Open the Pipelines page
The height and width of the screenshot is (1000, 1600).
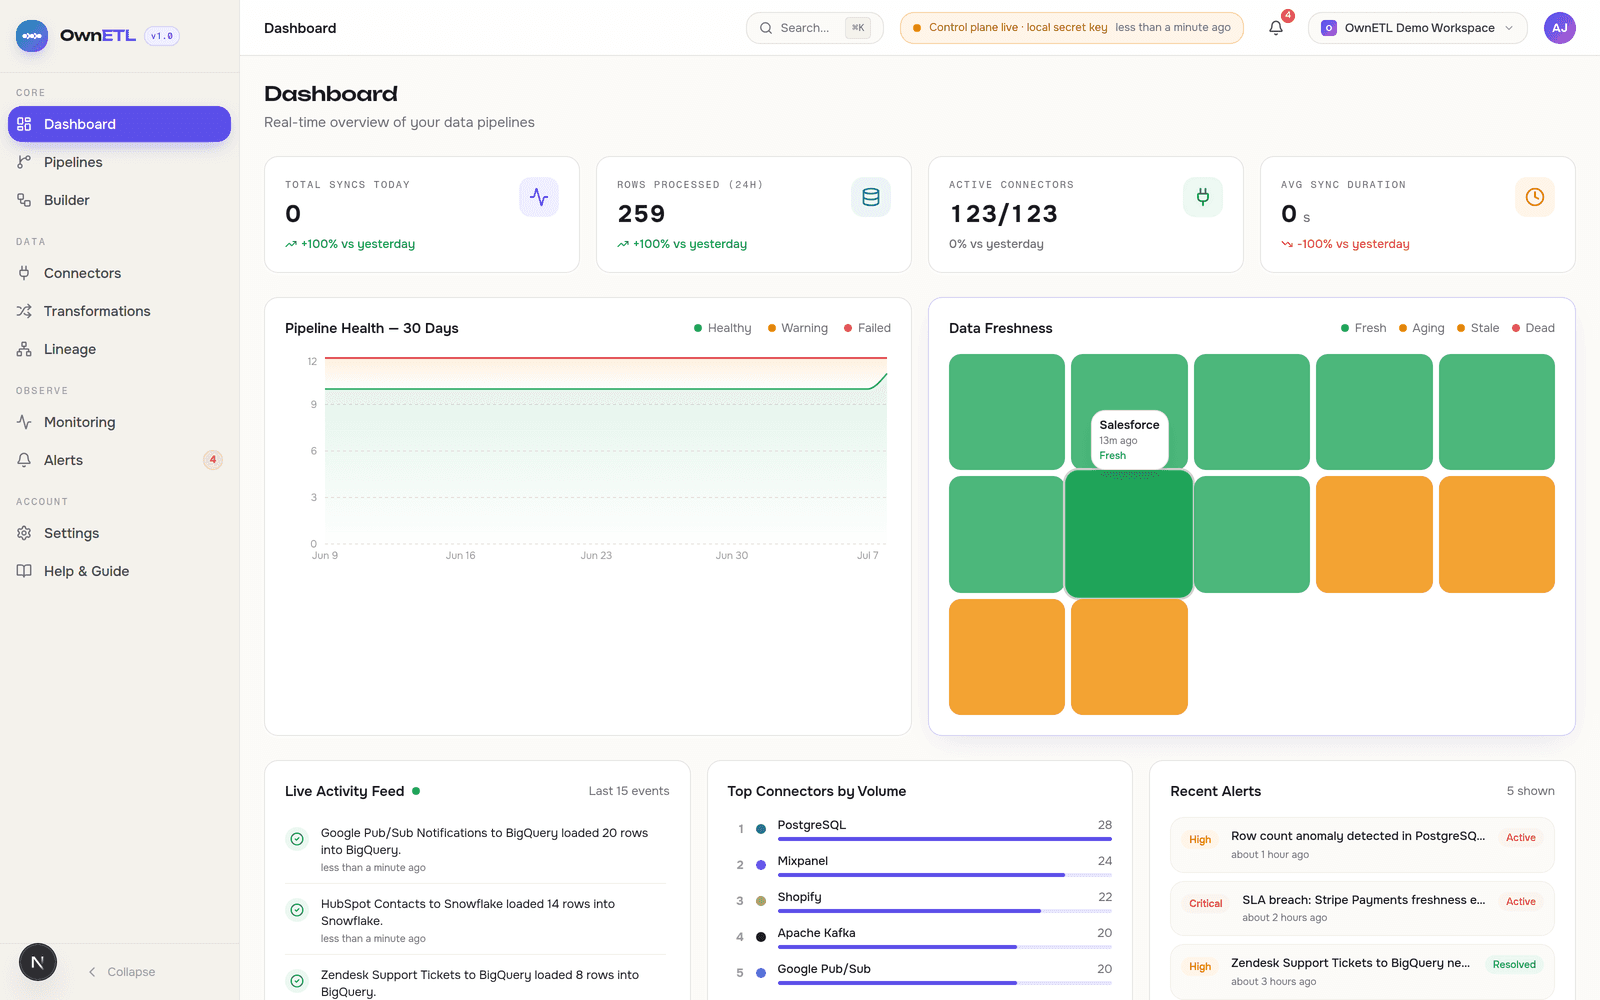coord(119,162)
